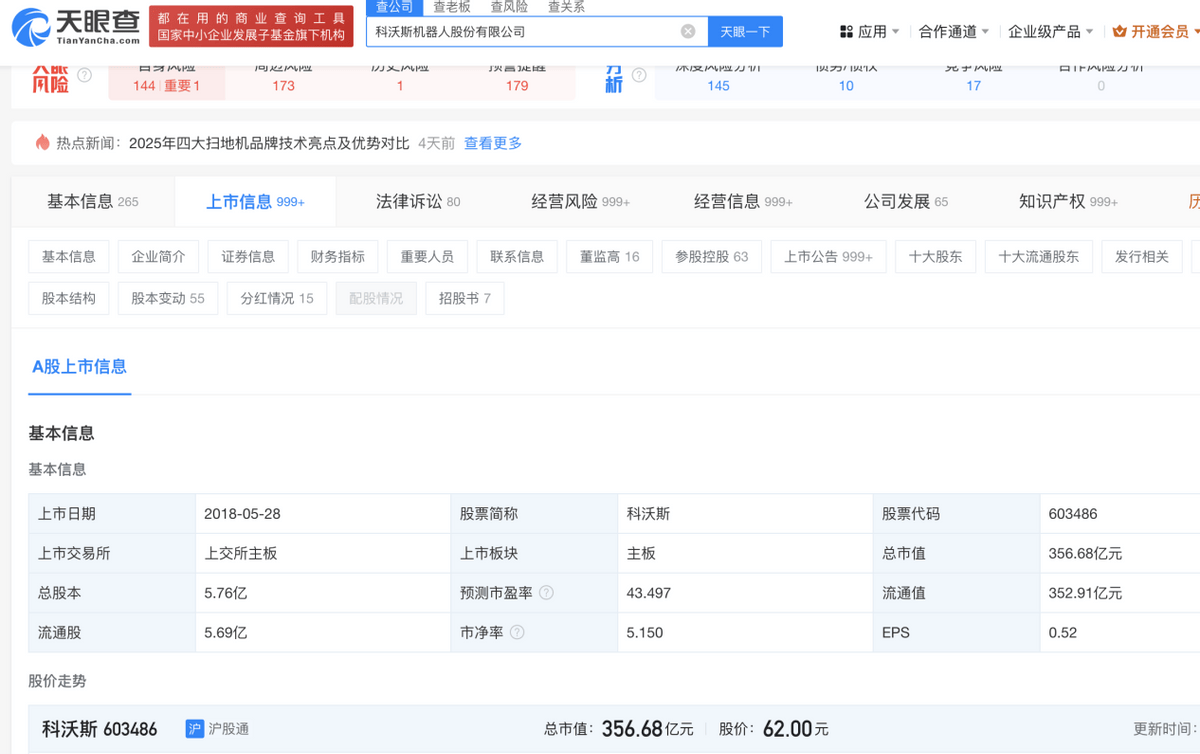Open the 经营信息 999+ tab

[743, 202]
